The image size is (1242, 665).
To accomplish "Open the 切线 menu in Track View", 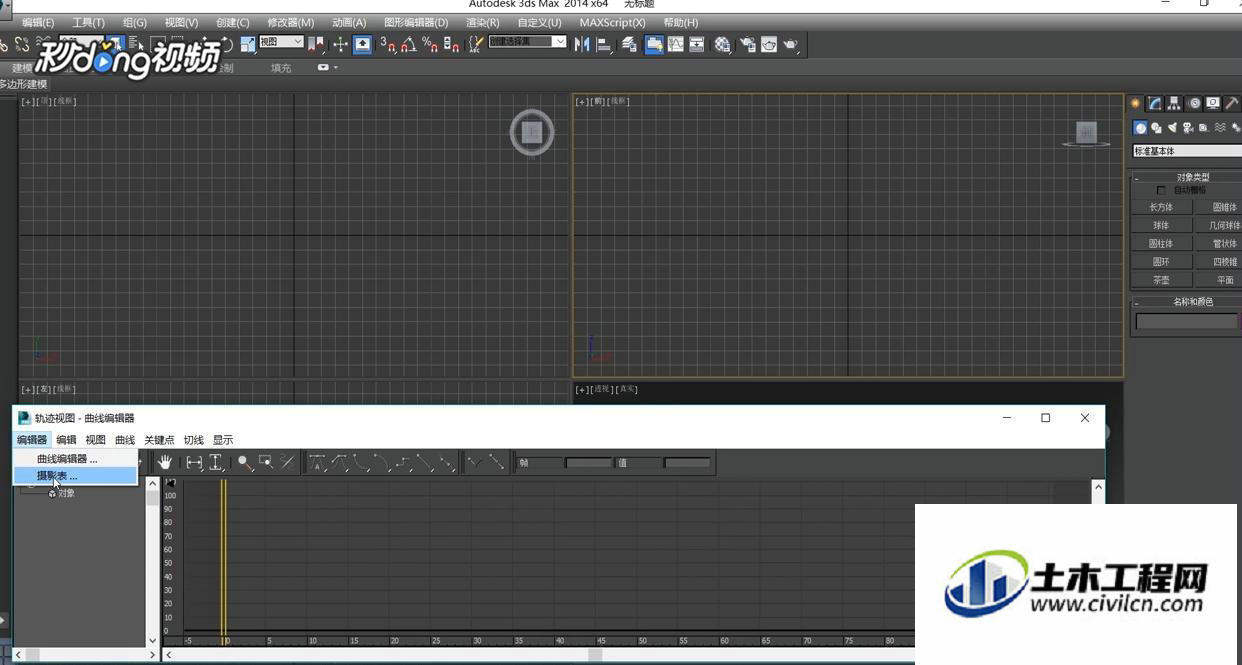I will click(x=193, y=440).
